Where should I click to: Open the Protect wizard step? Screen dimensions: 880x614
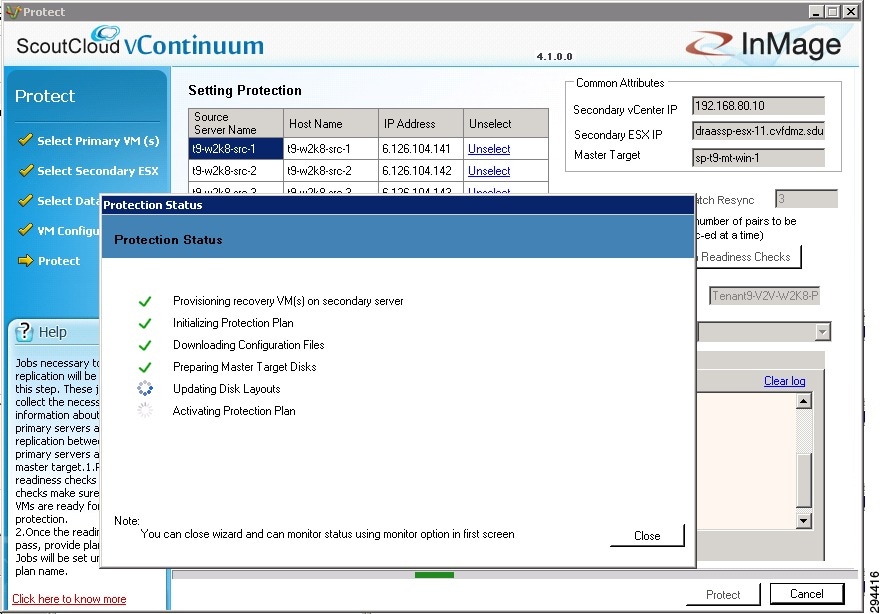[x=59, y=261]
